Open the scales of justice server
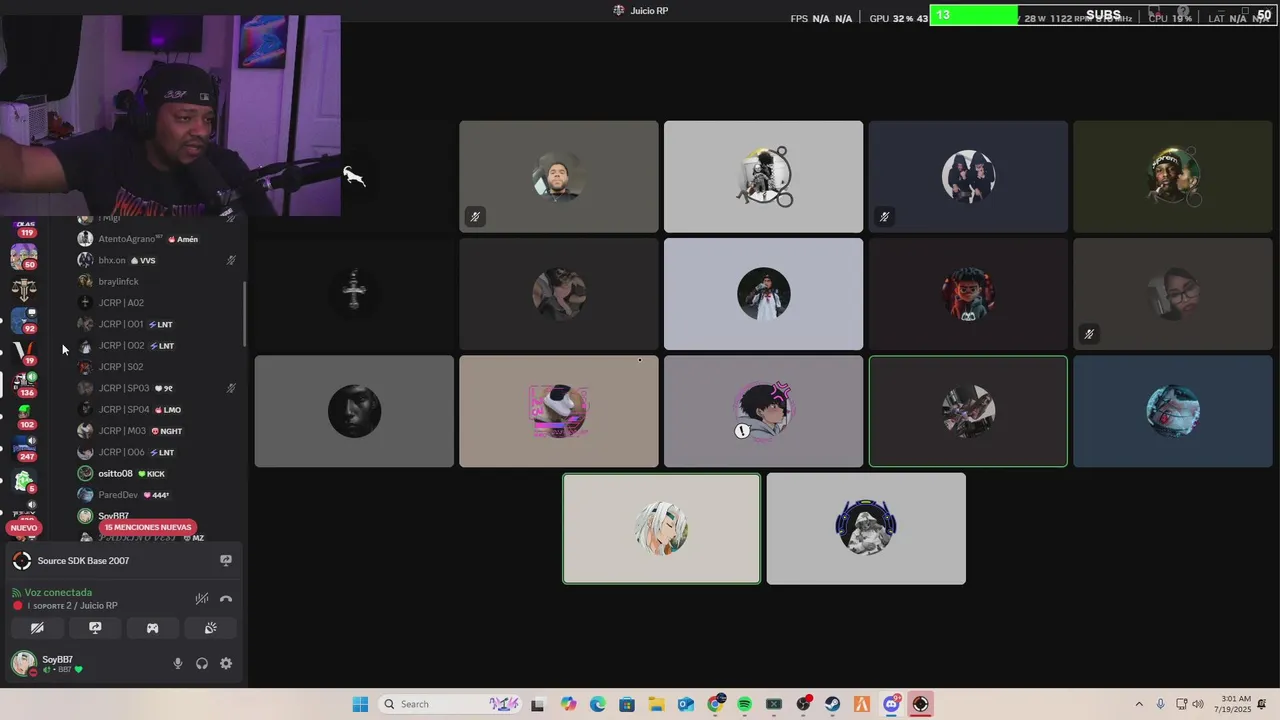The width and height of the screenshot is (1280, 720). [24, 290]
